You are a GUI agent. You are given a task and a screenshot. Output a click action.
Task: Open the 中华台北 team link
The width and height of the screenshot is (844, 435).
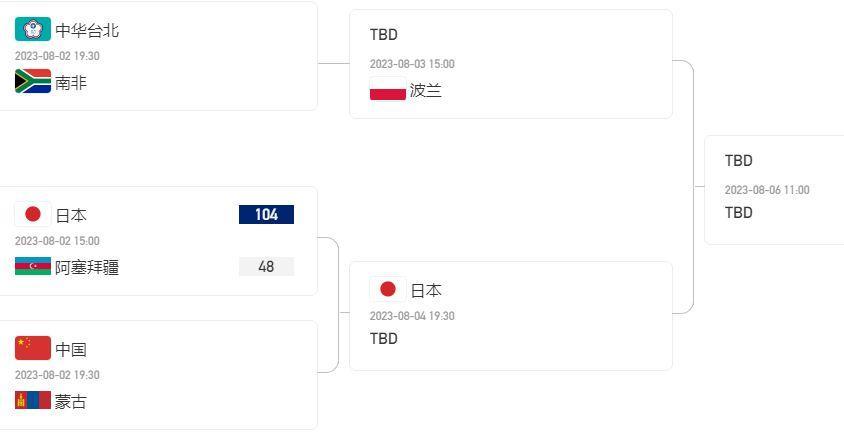tap(87, 31)
